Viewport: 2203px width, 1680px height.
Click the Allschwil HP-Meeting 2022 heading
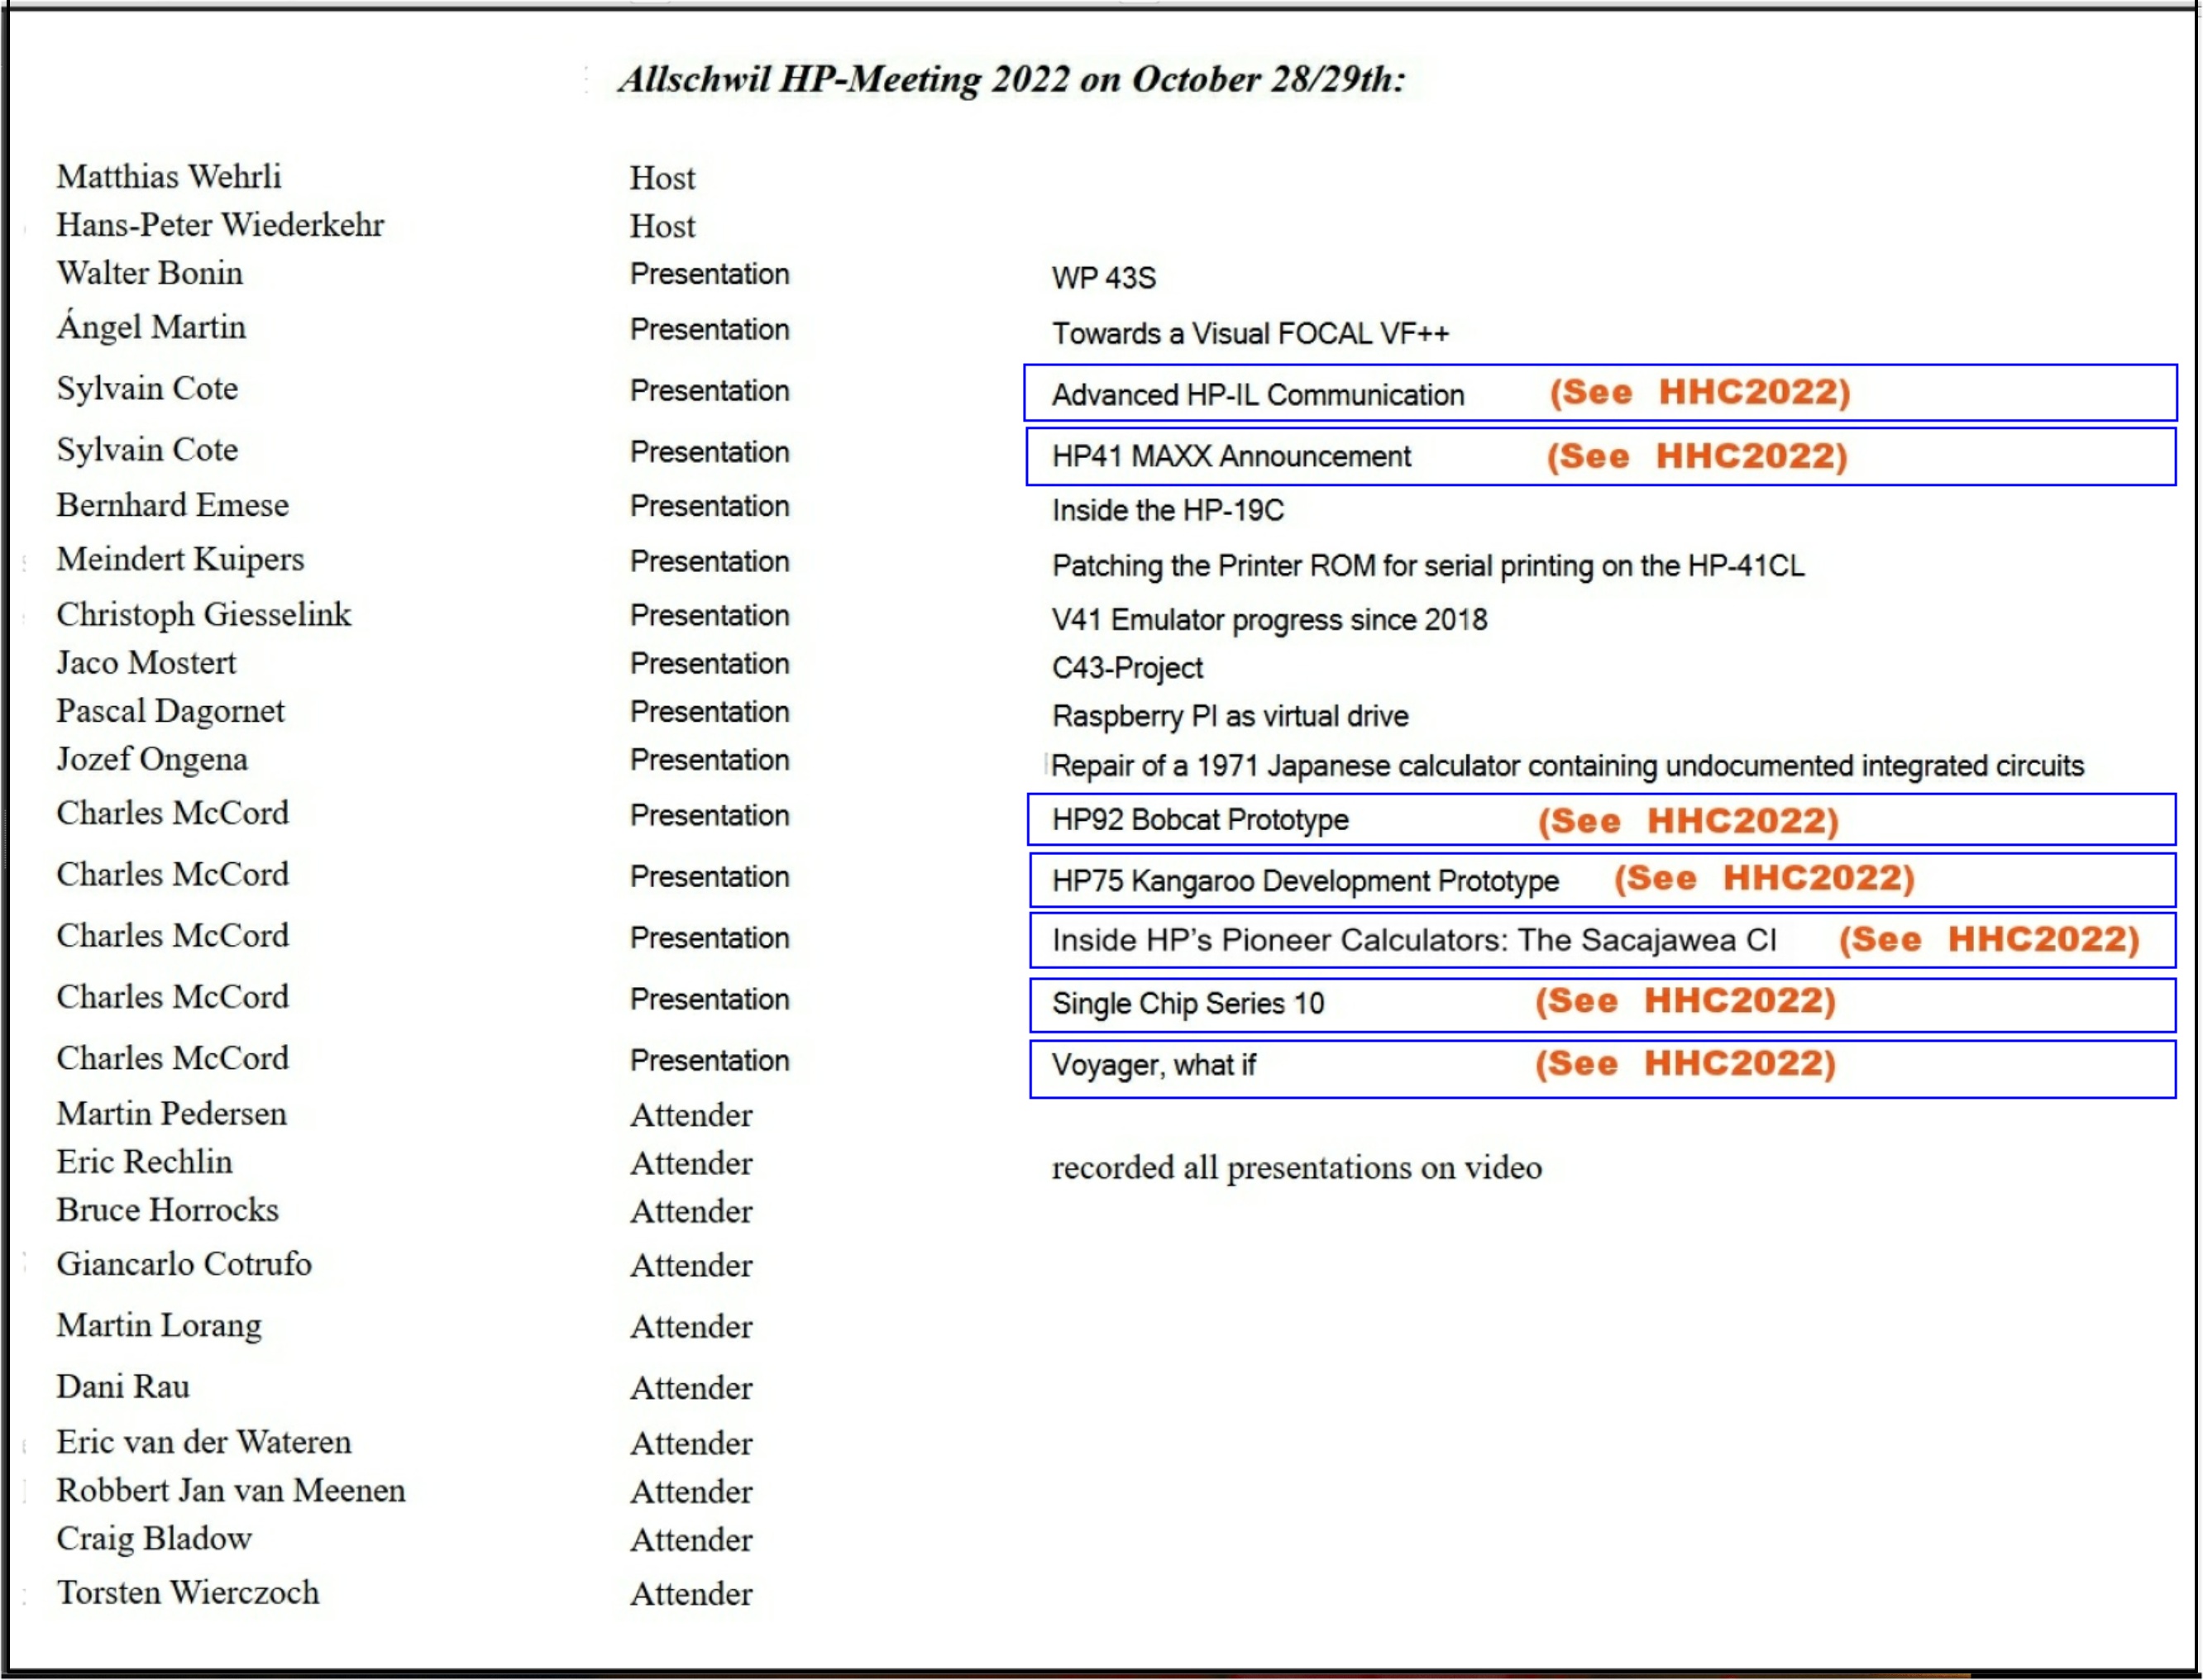click(x=1011, y=79)
